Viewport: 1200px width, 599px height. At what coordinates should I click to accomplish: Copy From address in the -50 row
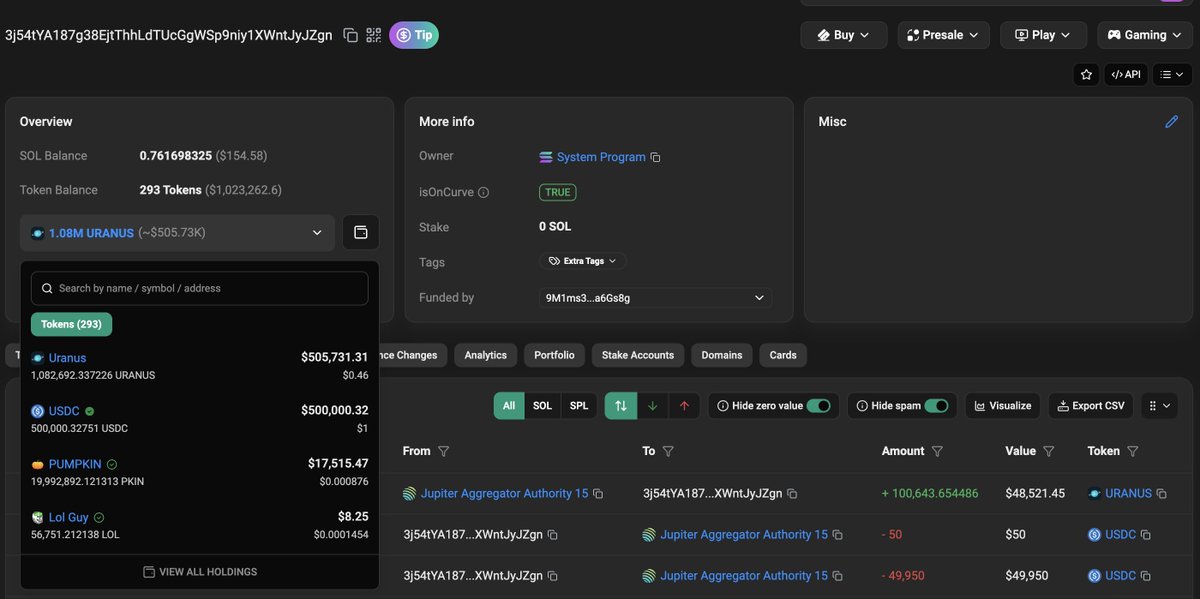tap(552, 535)
